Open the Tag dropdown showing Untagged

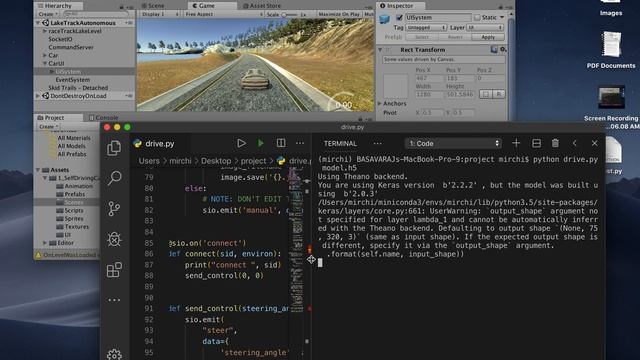coord(426,27)
